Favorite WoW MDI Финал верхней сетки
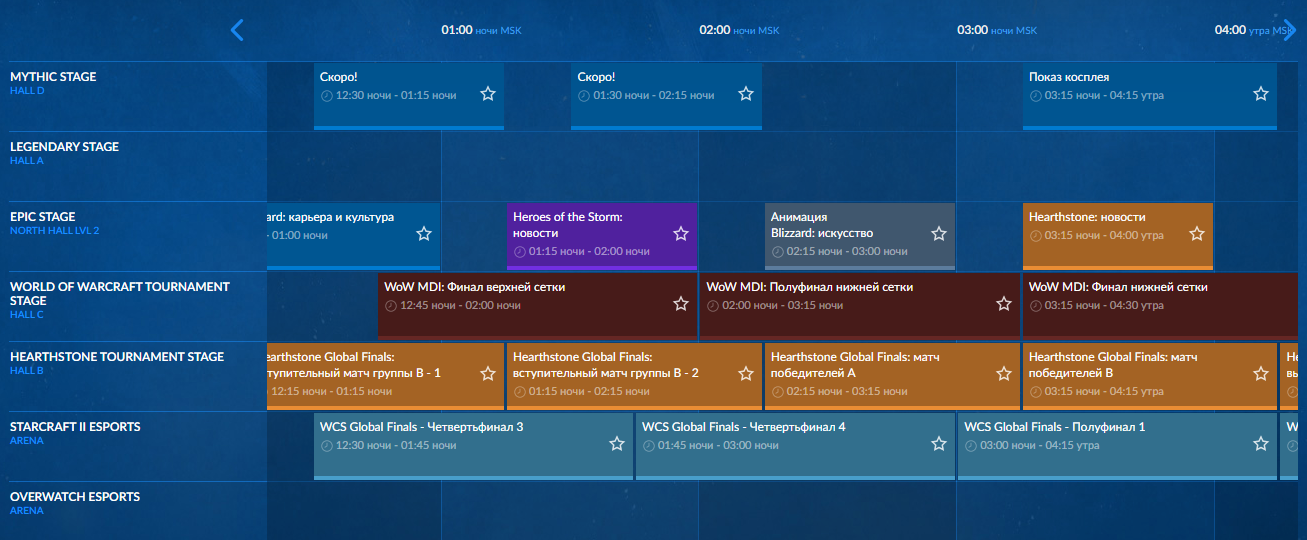 pos(681,304)
